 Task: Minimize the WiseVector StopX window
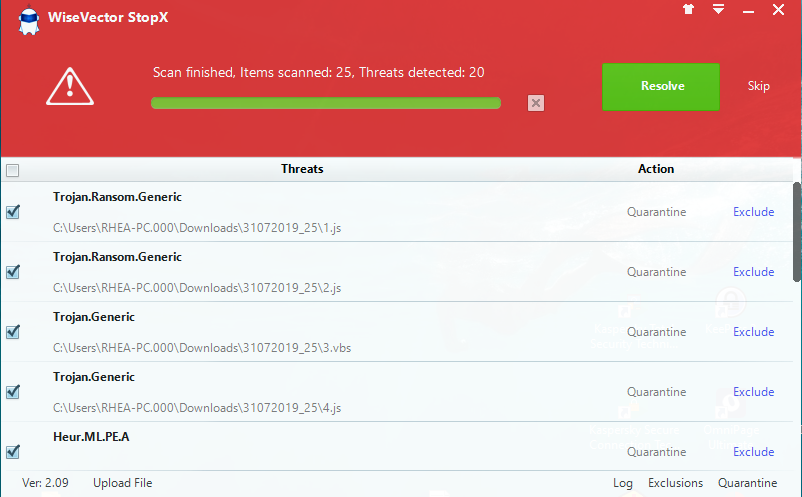pos(748,11)
